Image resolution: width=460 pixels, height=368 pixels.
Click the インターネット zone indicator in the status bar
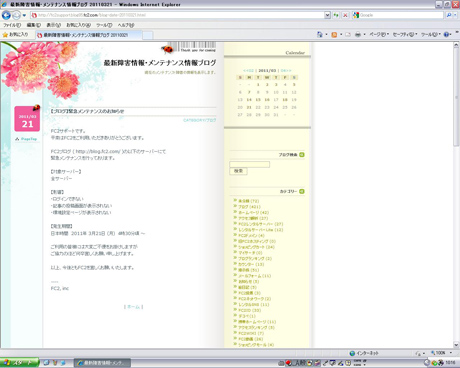click(364, 353)
